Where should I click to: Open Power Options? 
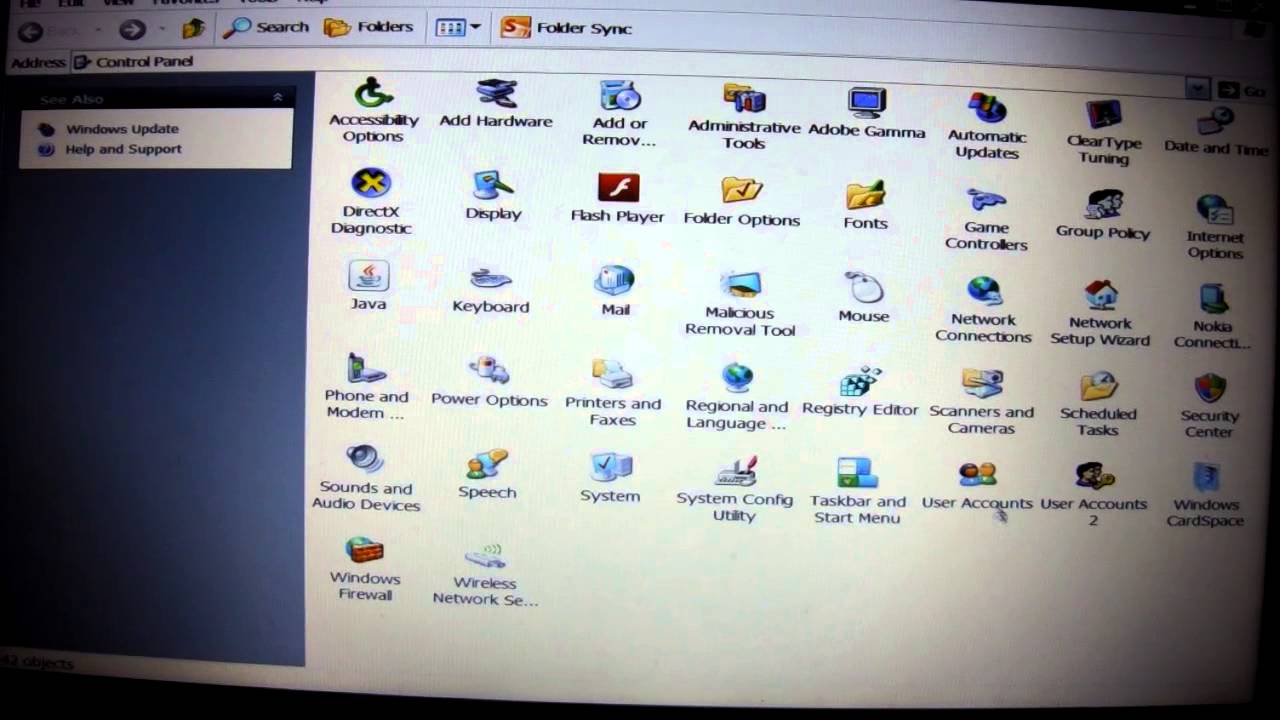click(x=489, y=382)
